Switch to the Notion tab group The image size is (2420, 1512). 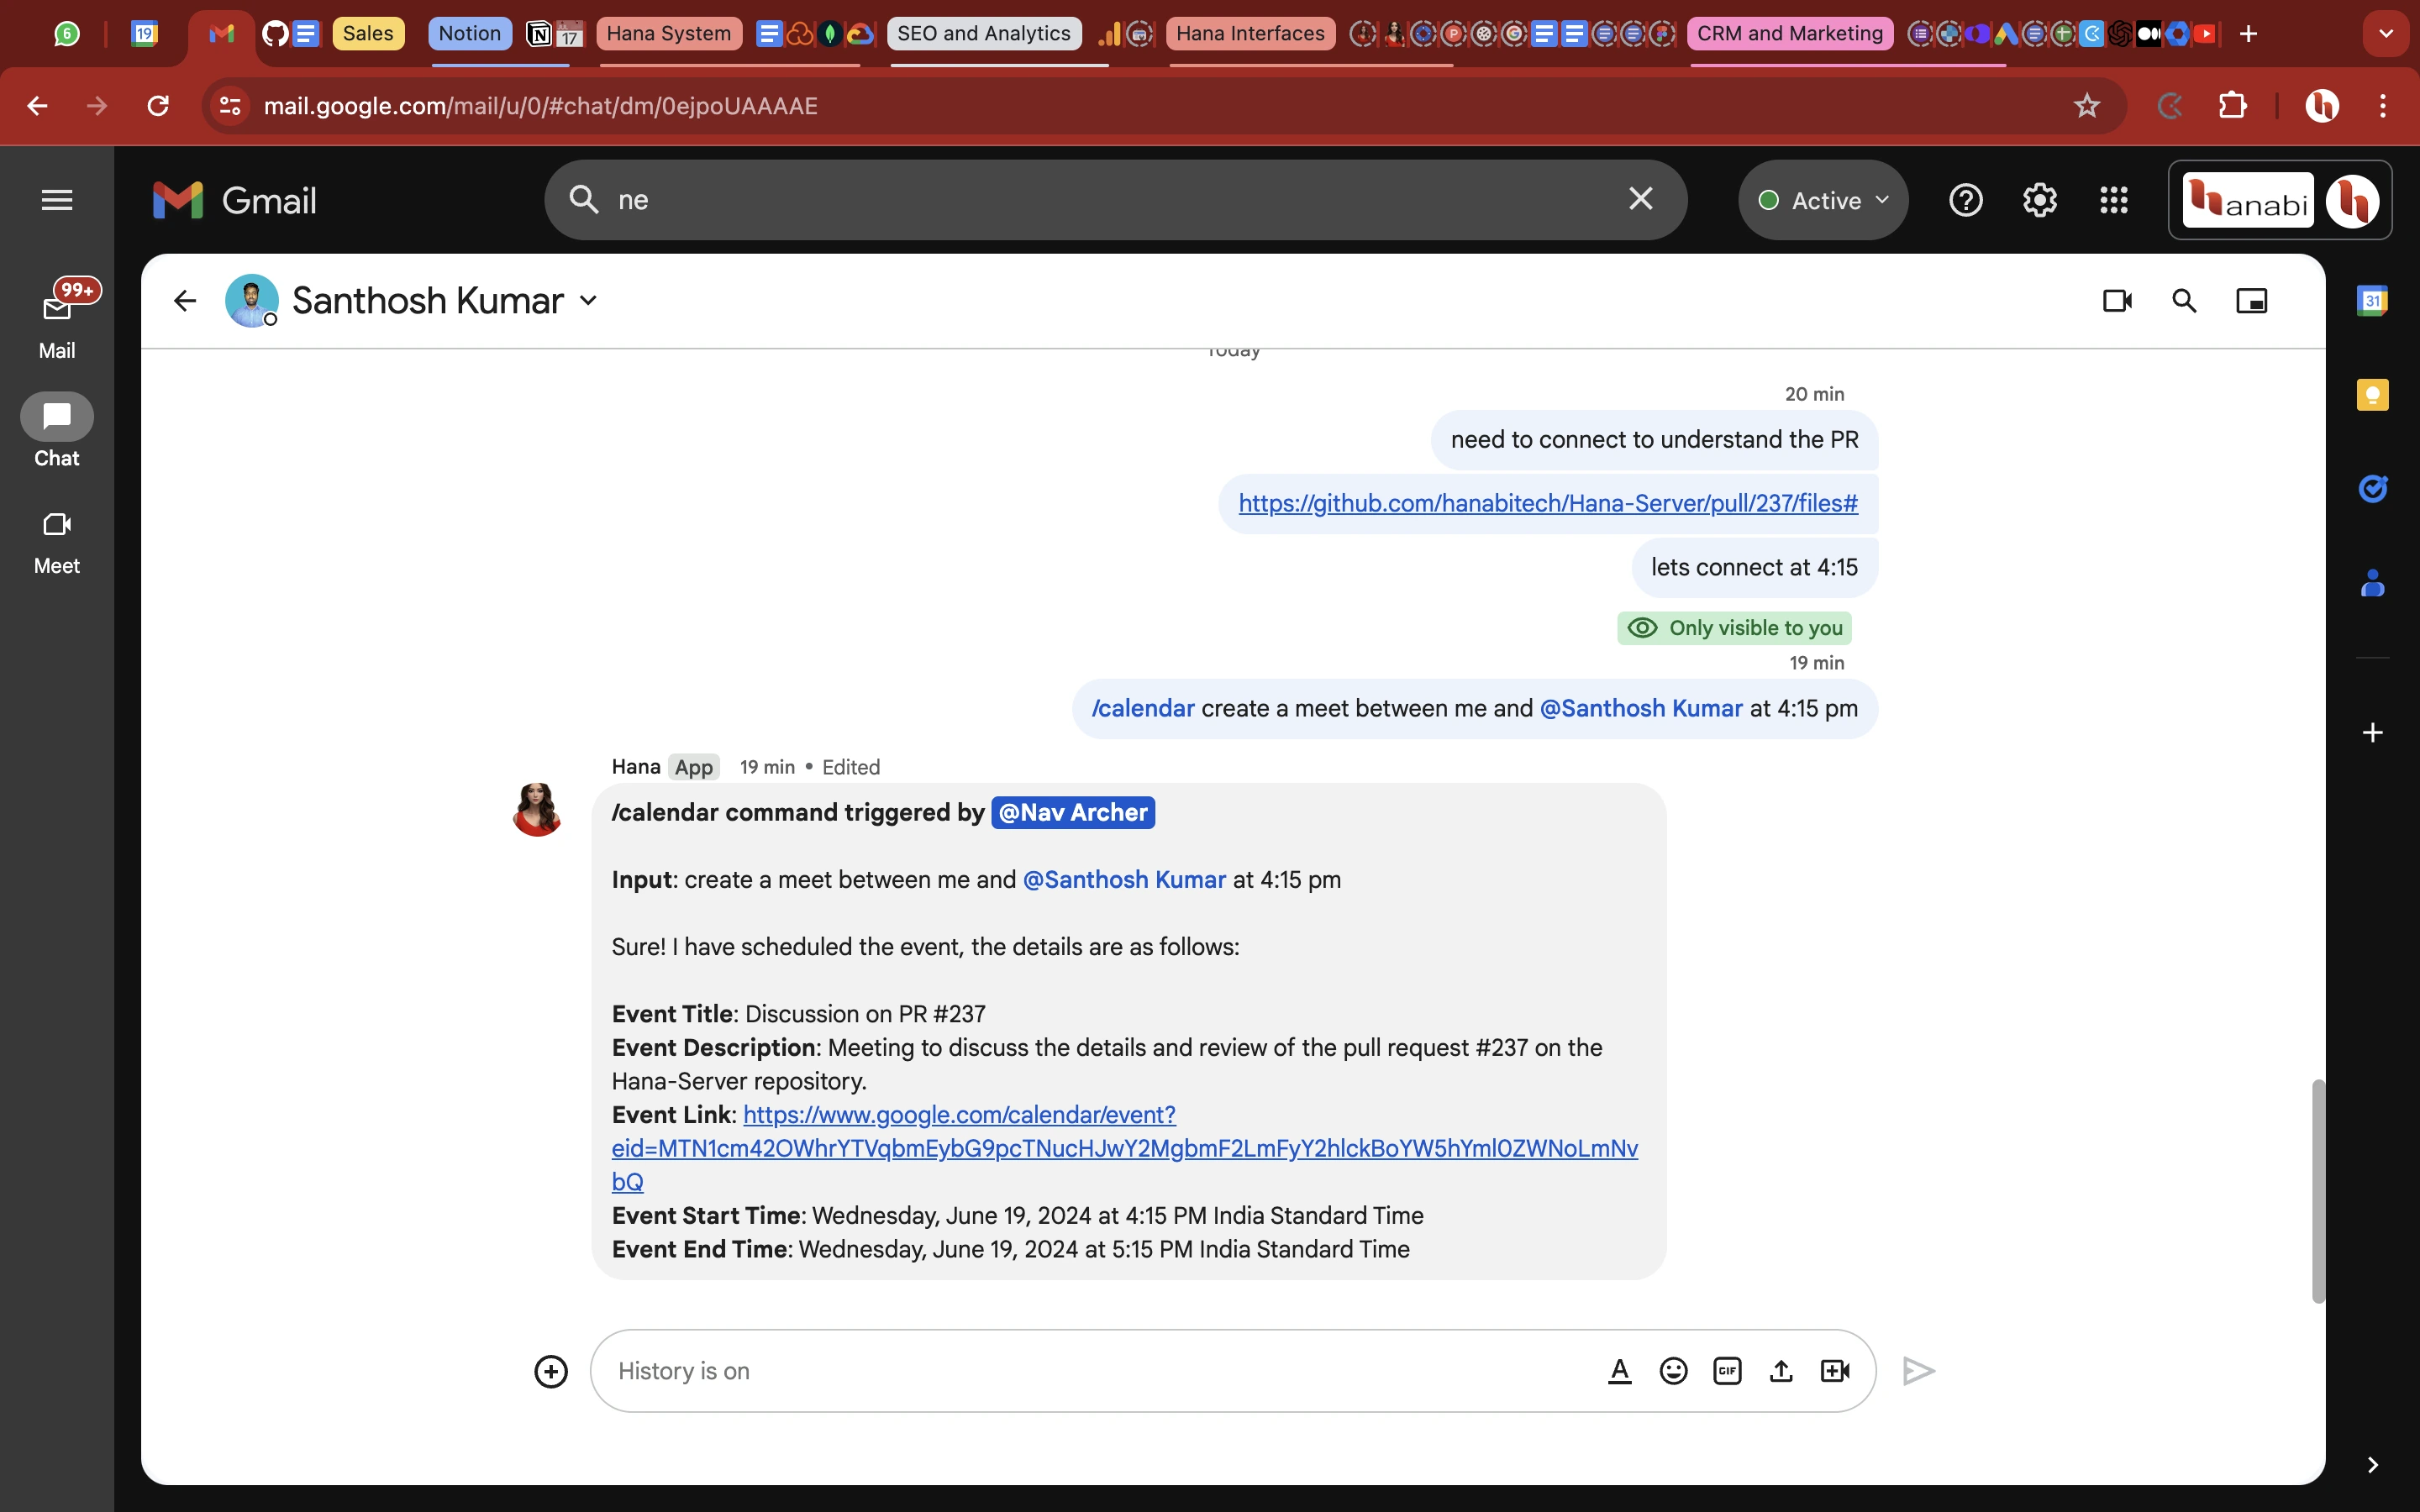coord(469,33)
